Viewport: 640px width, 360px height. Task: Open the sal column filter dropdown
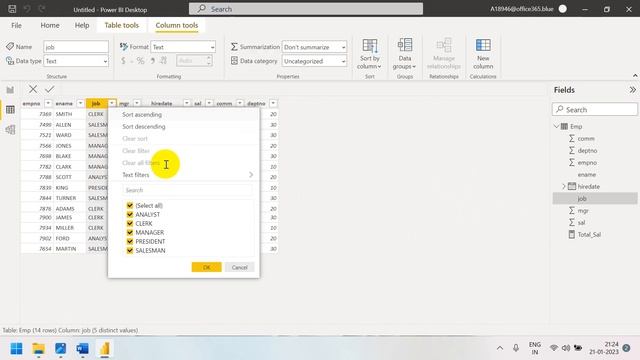coord(209,103)
